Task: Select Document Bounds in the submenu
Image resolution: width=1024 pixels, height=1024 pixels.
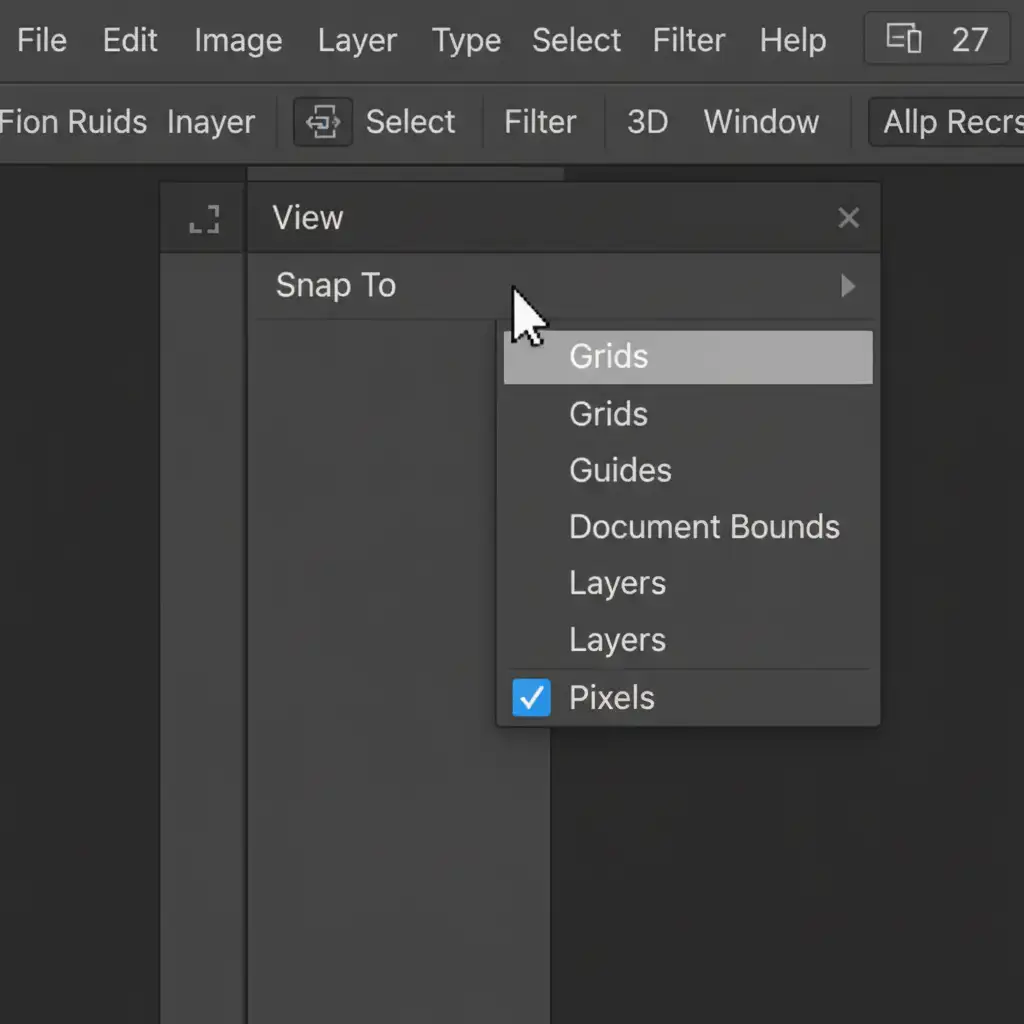Action: tap(704, 527)
